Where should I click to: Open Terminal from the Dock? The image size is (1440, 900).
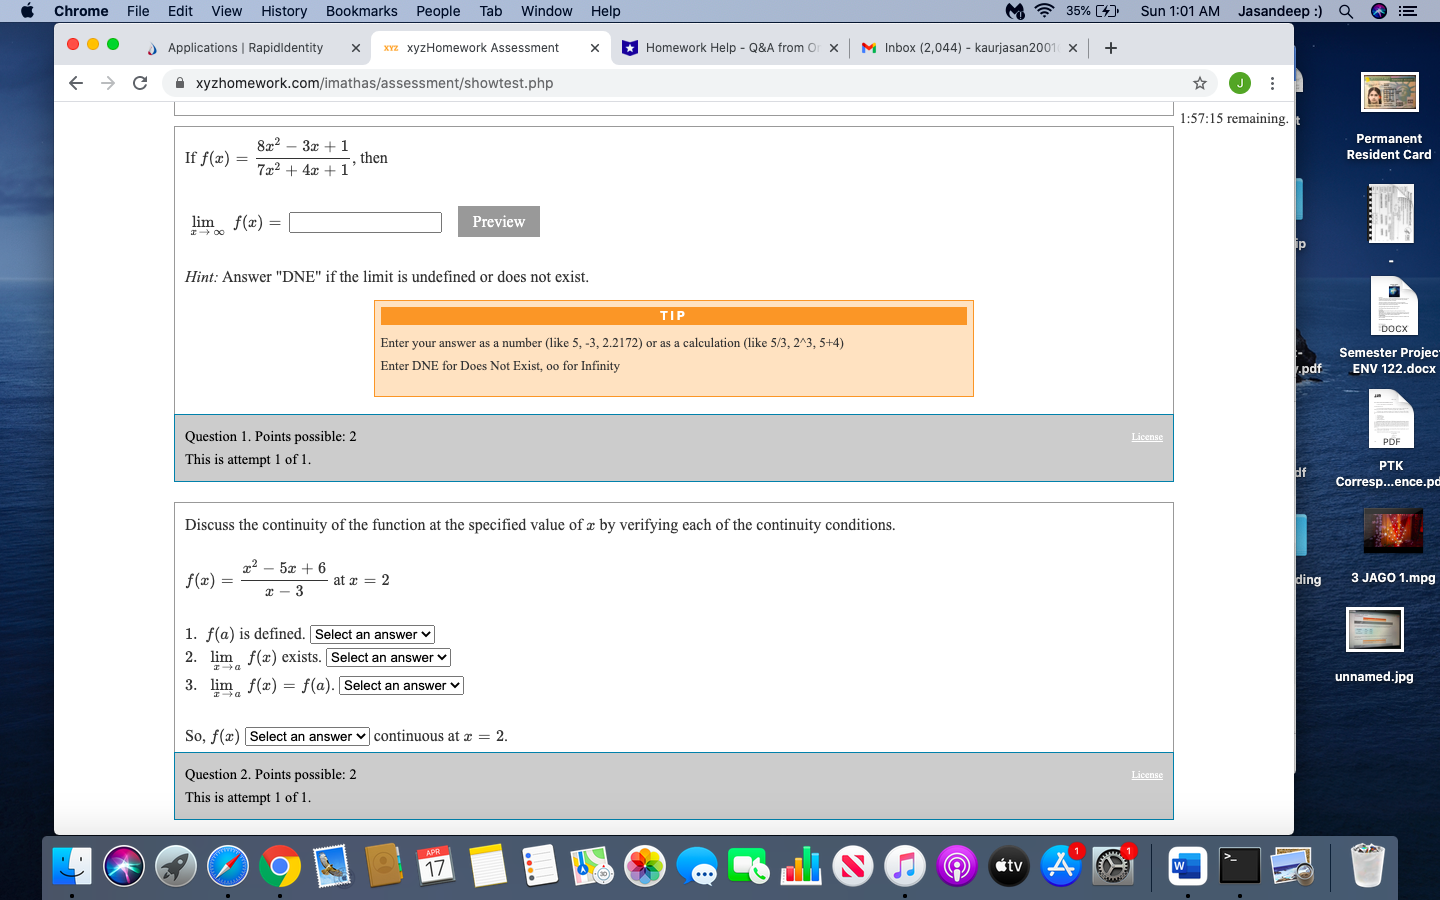[1239, 866]
